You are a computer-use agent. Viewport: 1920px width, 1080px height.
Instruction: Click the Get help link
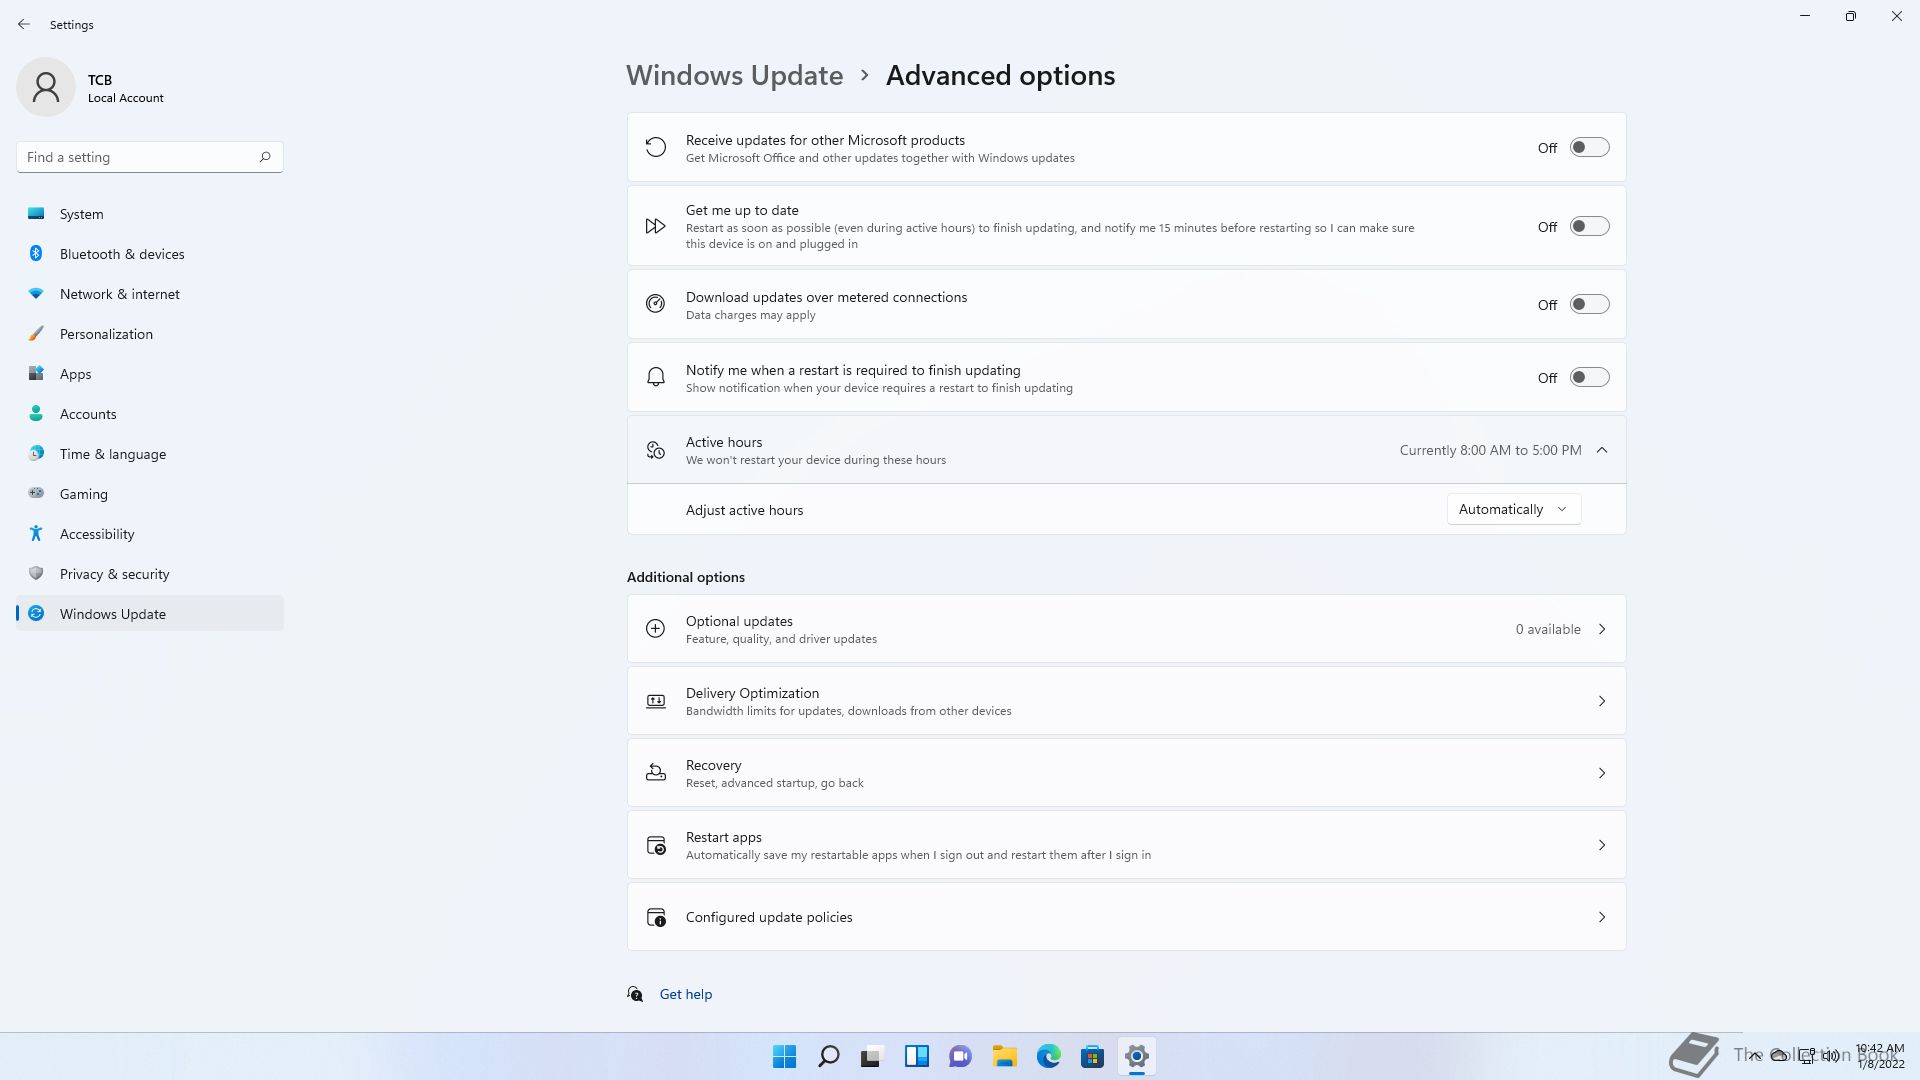pyautogui.click(x=686, y=994)
